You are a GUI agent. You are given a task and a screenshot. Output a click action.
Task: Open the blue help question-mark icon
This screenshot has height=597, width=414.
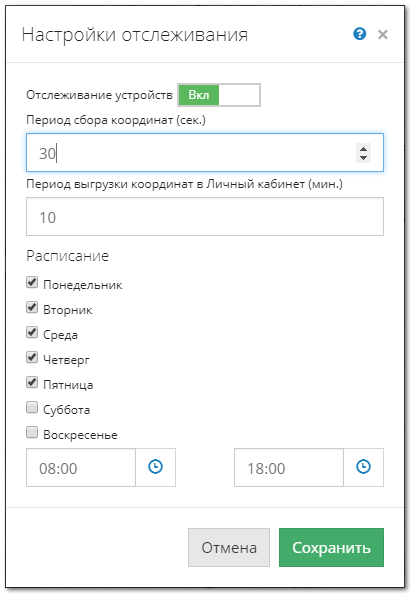(x=360, y=34)
